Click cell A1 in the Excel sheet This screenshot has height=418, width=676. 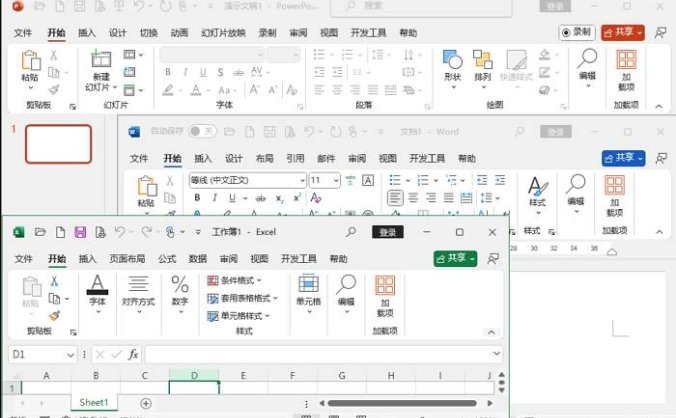(x=46, y=388)
